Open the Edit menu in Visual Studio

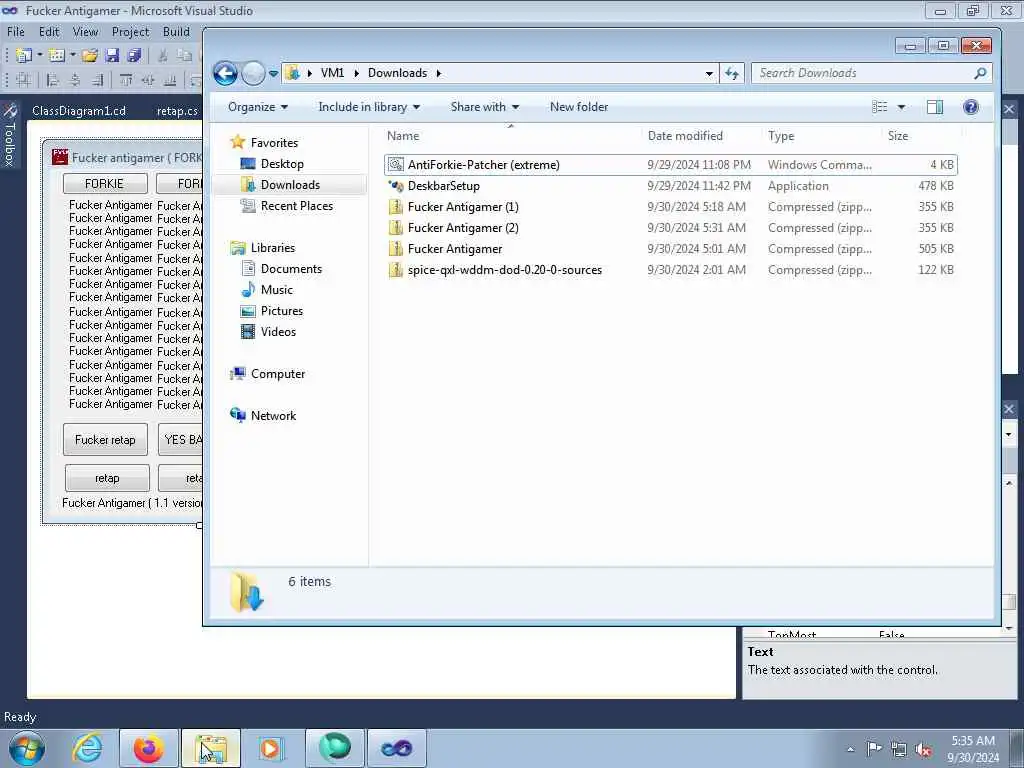(x=49, y=31)
